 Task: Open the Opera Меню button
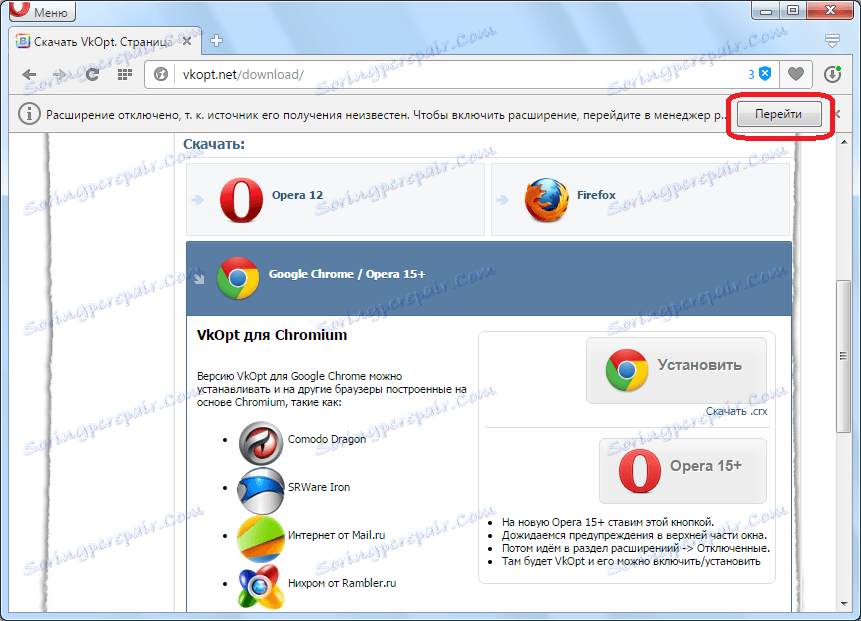42,11
